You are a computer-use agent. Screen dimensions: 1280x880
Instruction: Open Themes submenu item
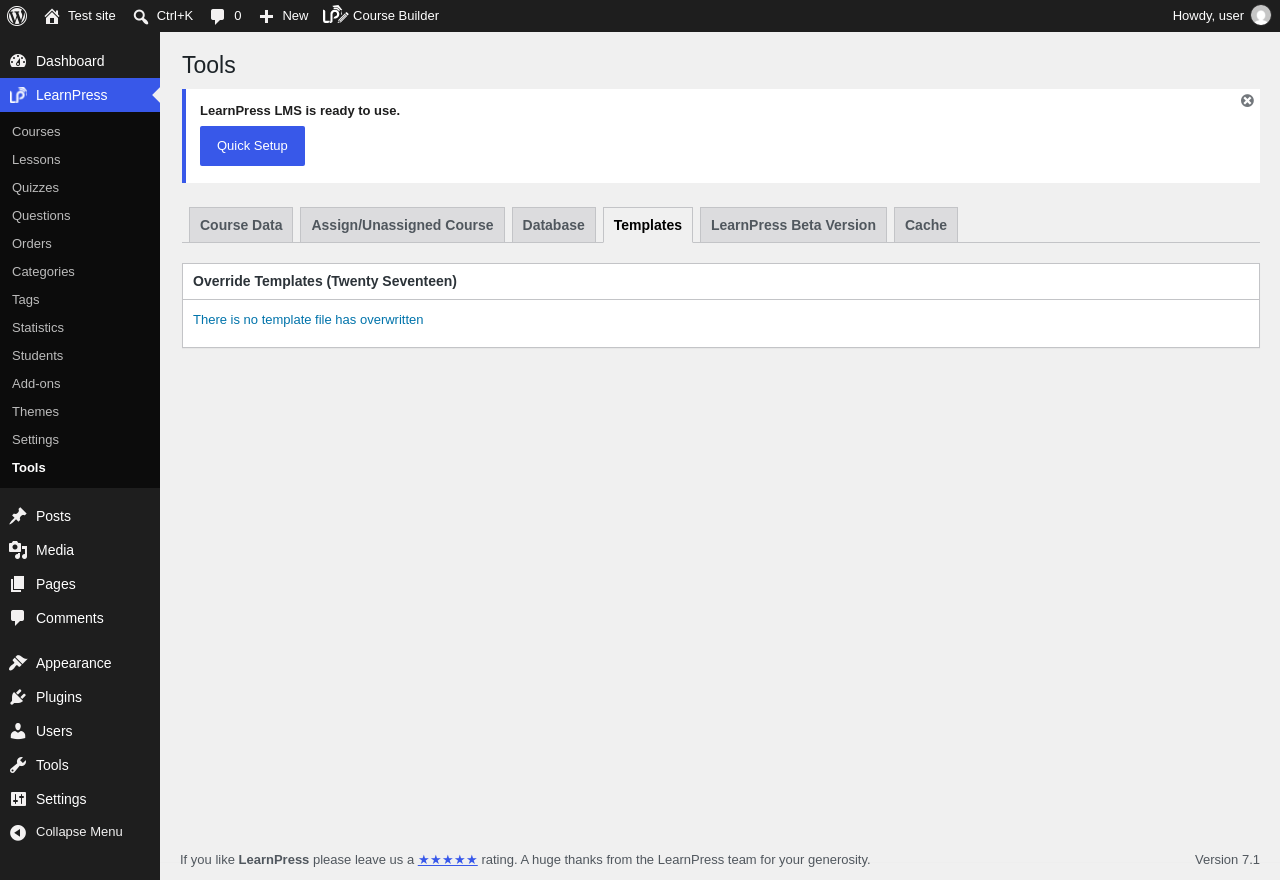coord(35,412)
